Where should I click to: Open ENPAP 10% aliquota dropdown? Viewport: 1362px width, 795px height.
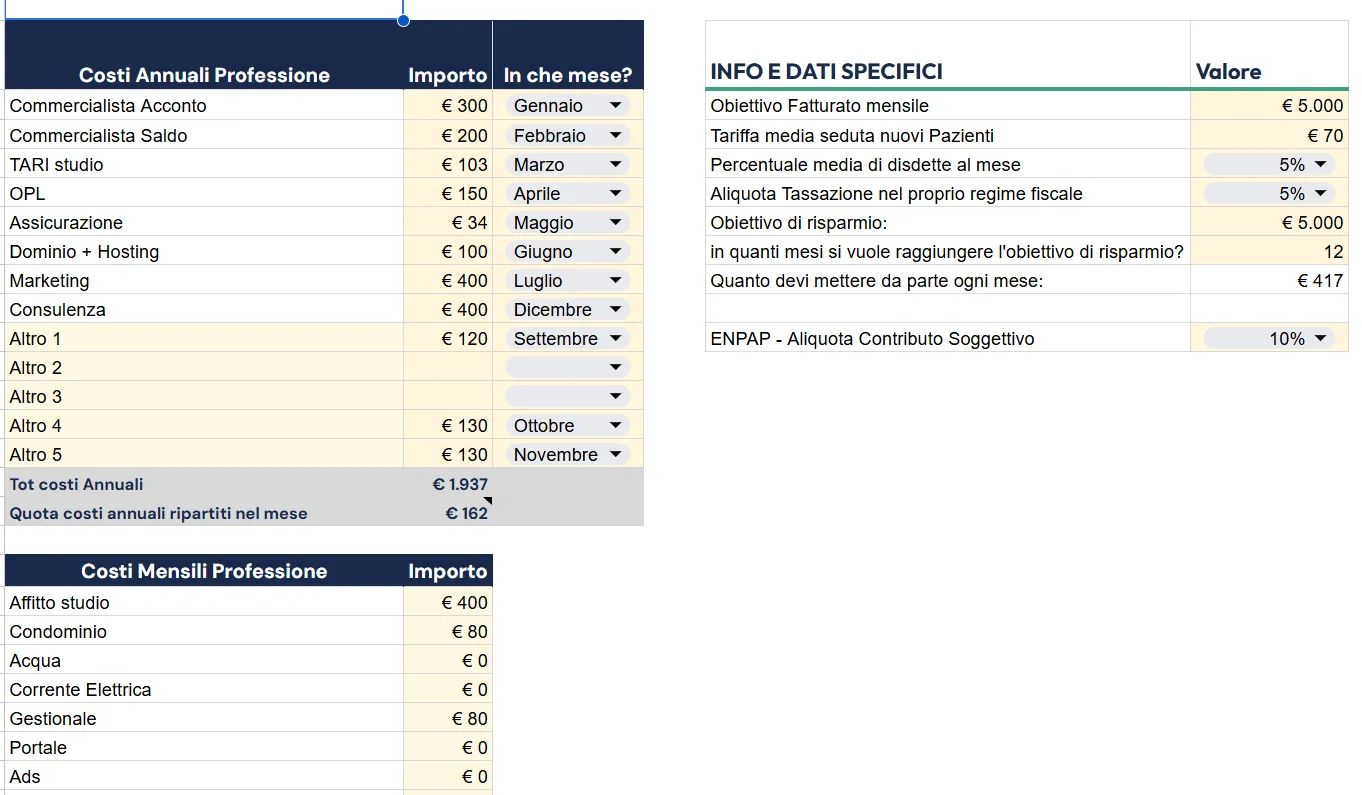pyautogui.click(x=1269, y=339)
